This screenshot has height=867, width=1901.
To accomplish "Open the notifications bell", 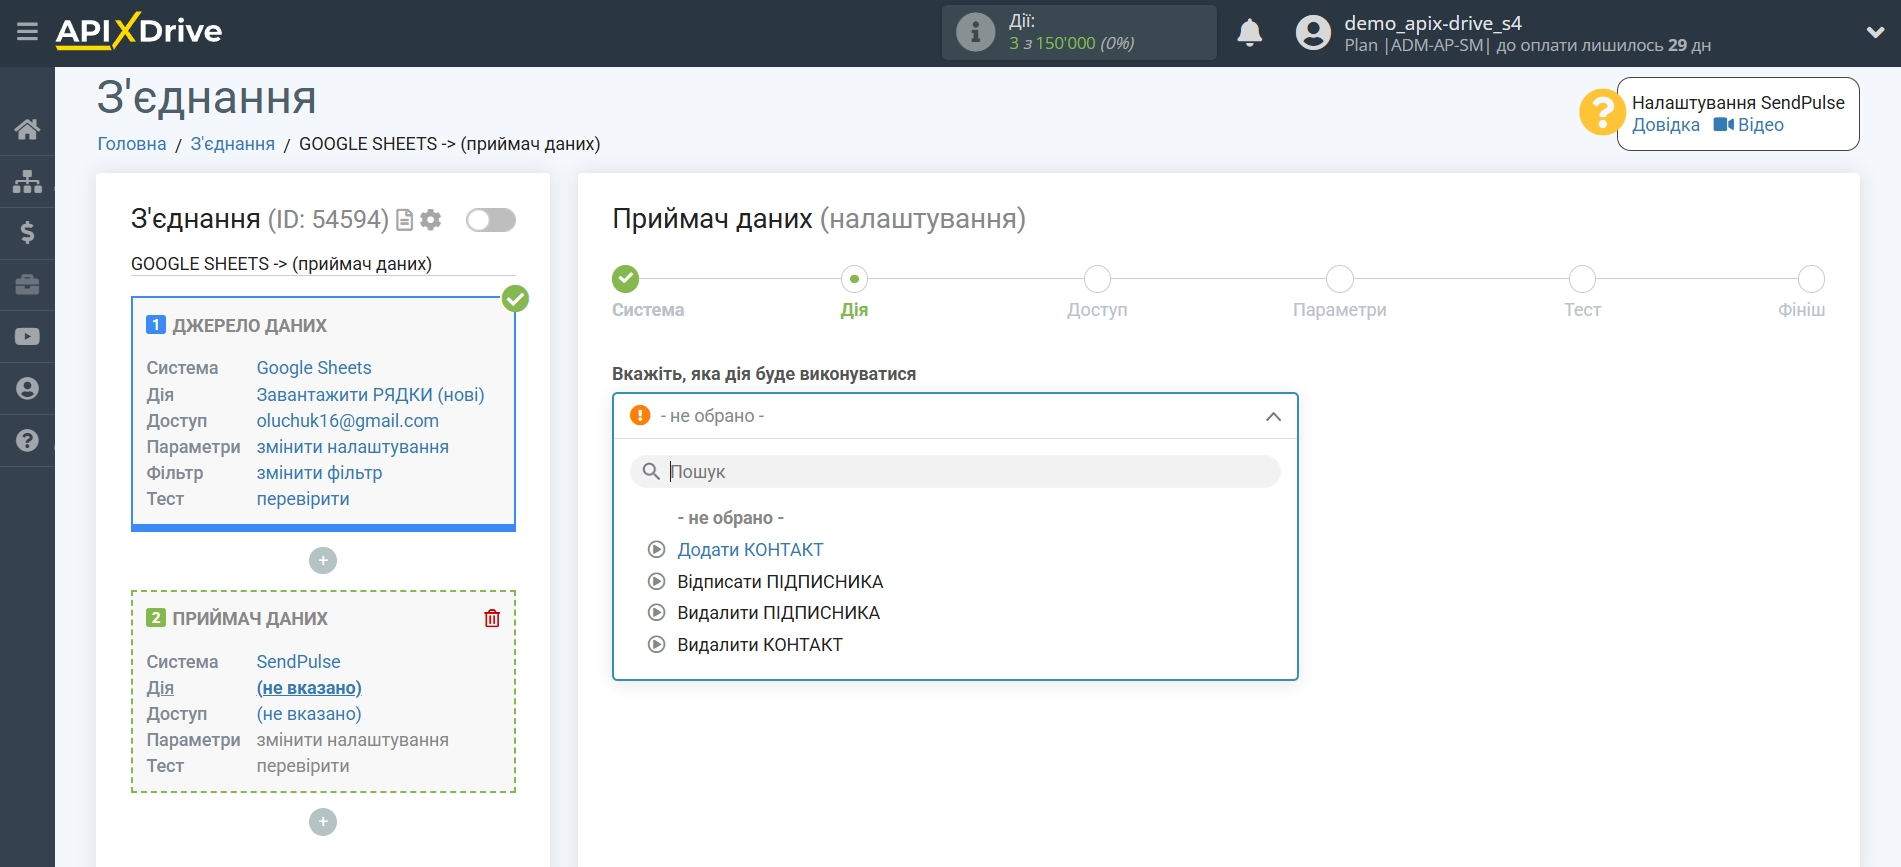I will pyautogui.click(x=1249, y=33).
